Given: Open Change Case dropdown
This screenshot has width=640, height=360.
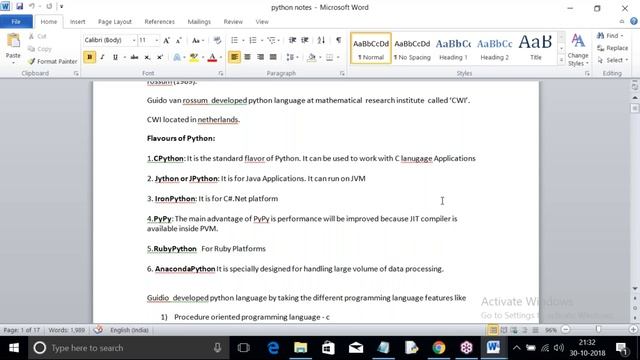Looking at the screenshot, I should (198, 40).
